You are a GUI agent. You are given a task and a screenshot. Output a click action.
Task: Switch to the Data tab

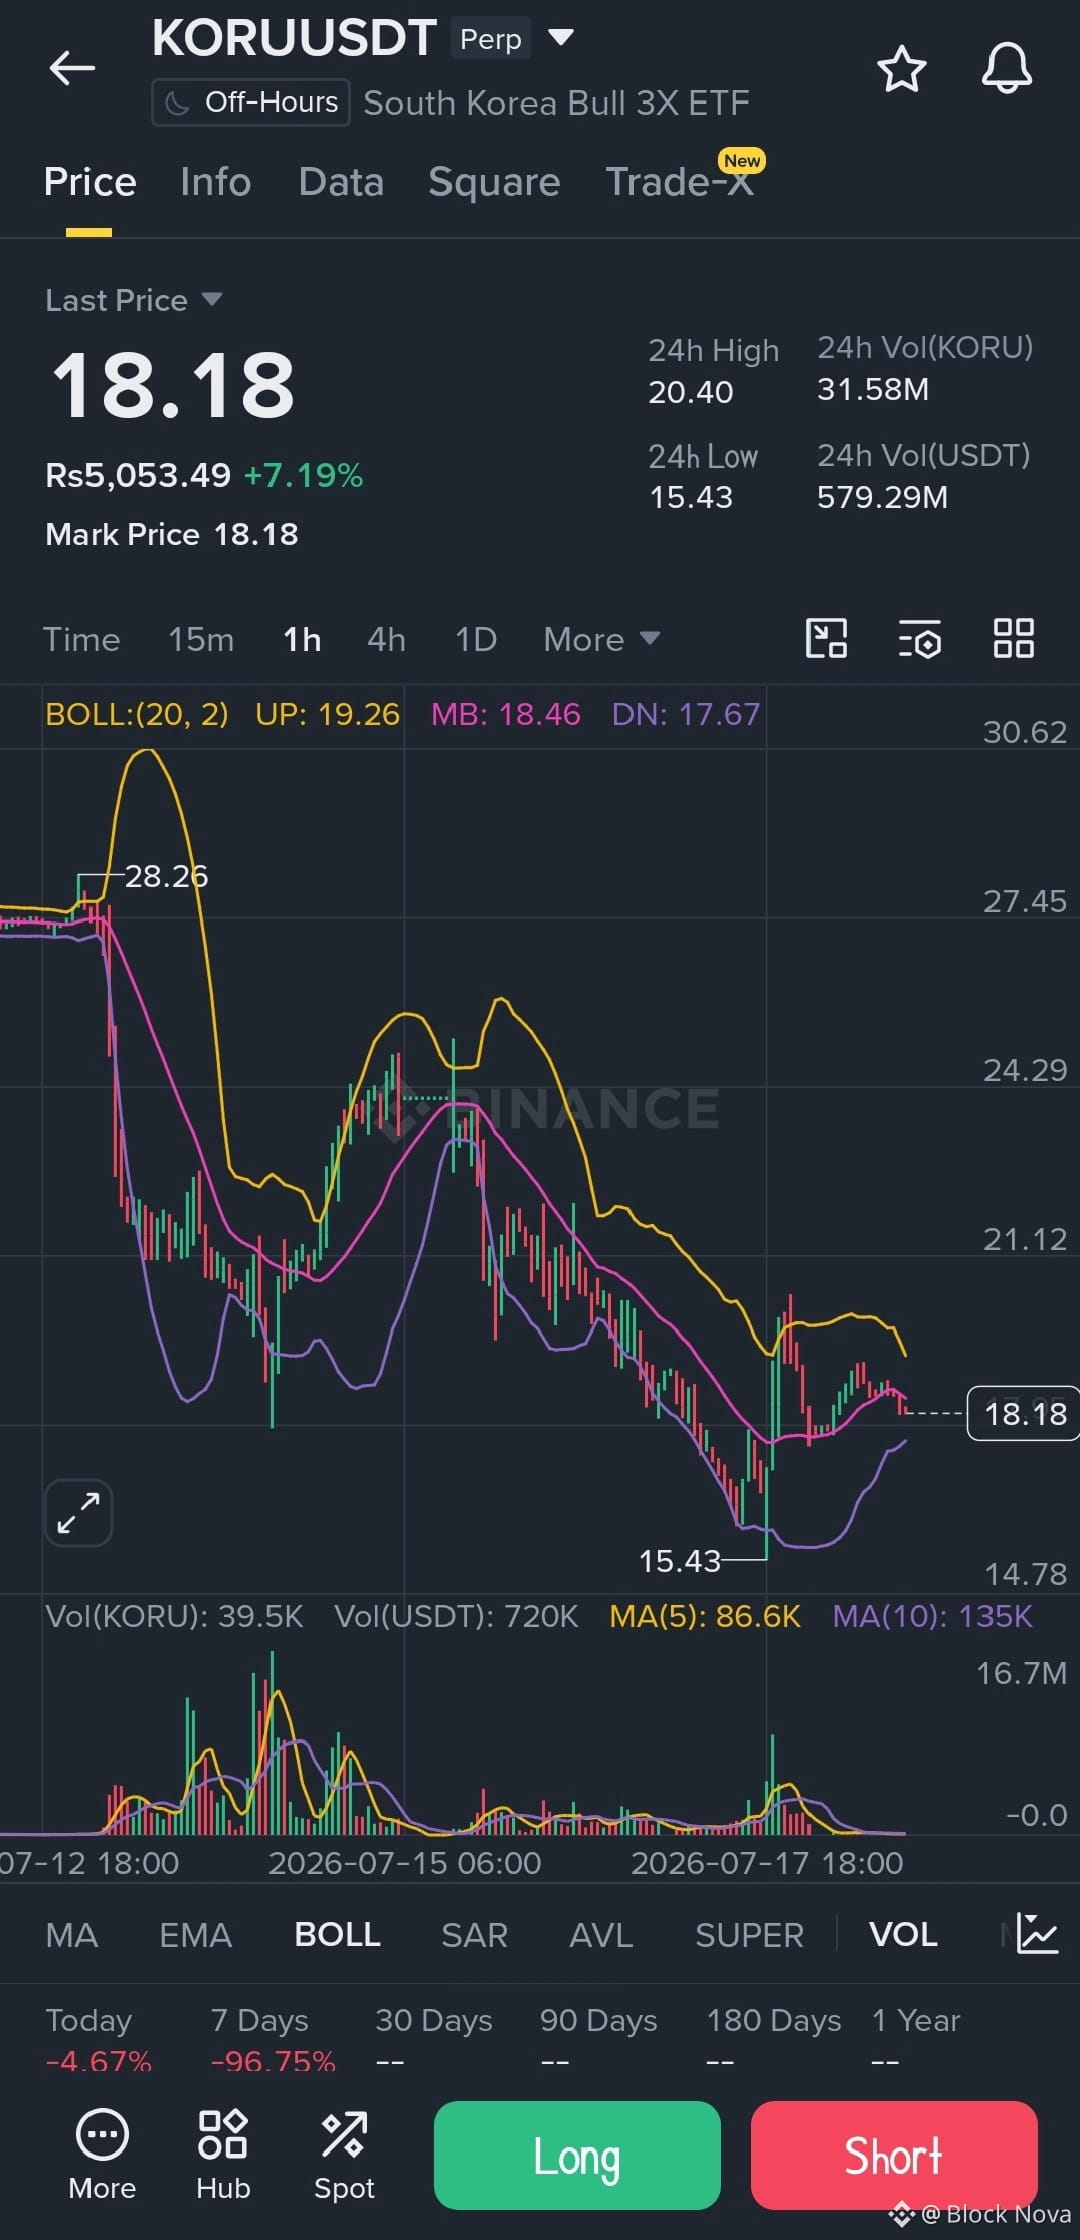tap(341, 182)
